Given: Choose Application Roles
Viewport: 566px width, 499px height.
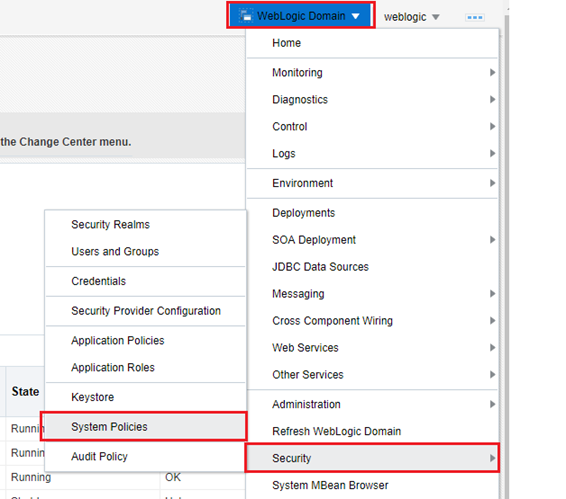Looking at the screenshot, I should click(145, 367).
